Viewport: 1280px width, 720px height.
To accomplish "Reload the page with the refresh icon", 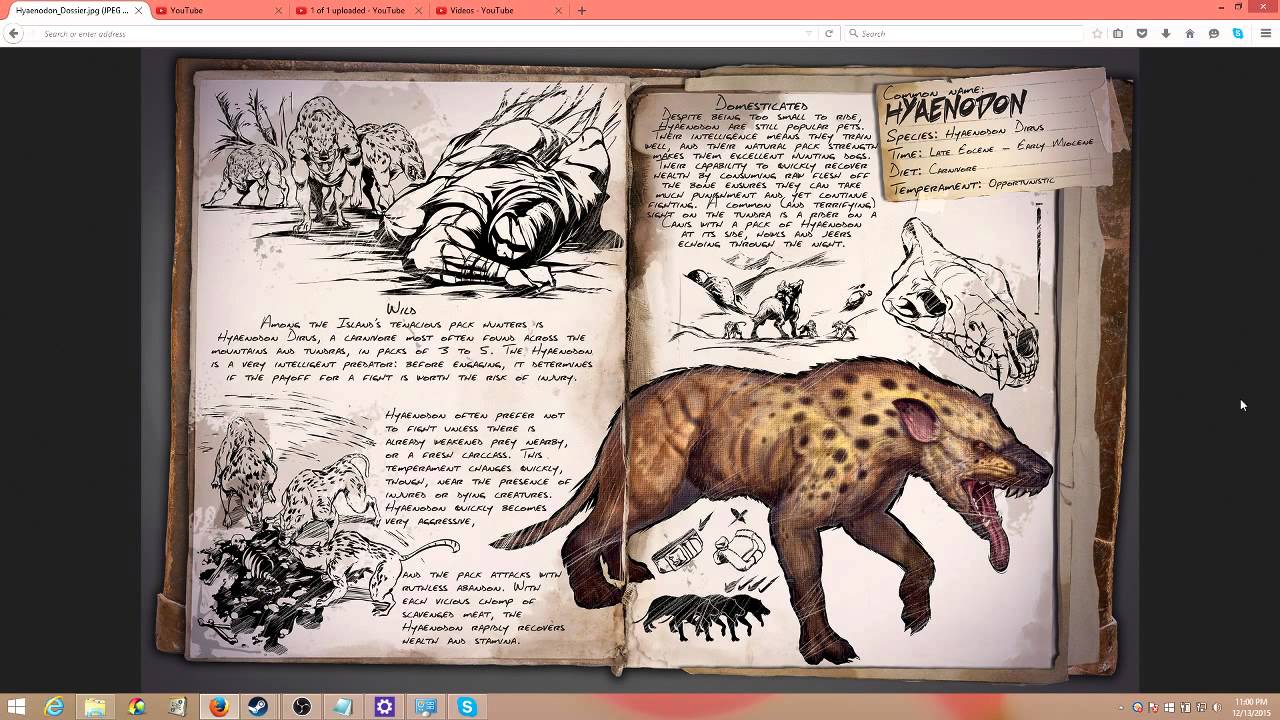I will point(829,33).
